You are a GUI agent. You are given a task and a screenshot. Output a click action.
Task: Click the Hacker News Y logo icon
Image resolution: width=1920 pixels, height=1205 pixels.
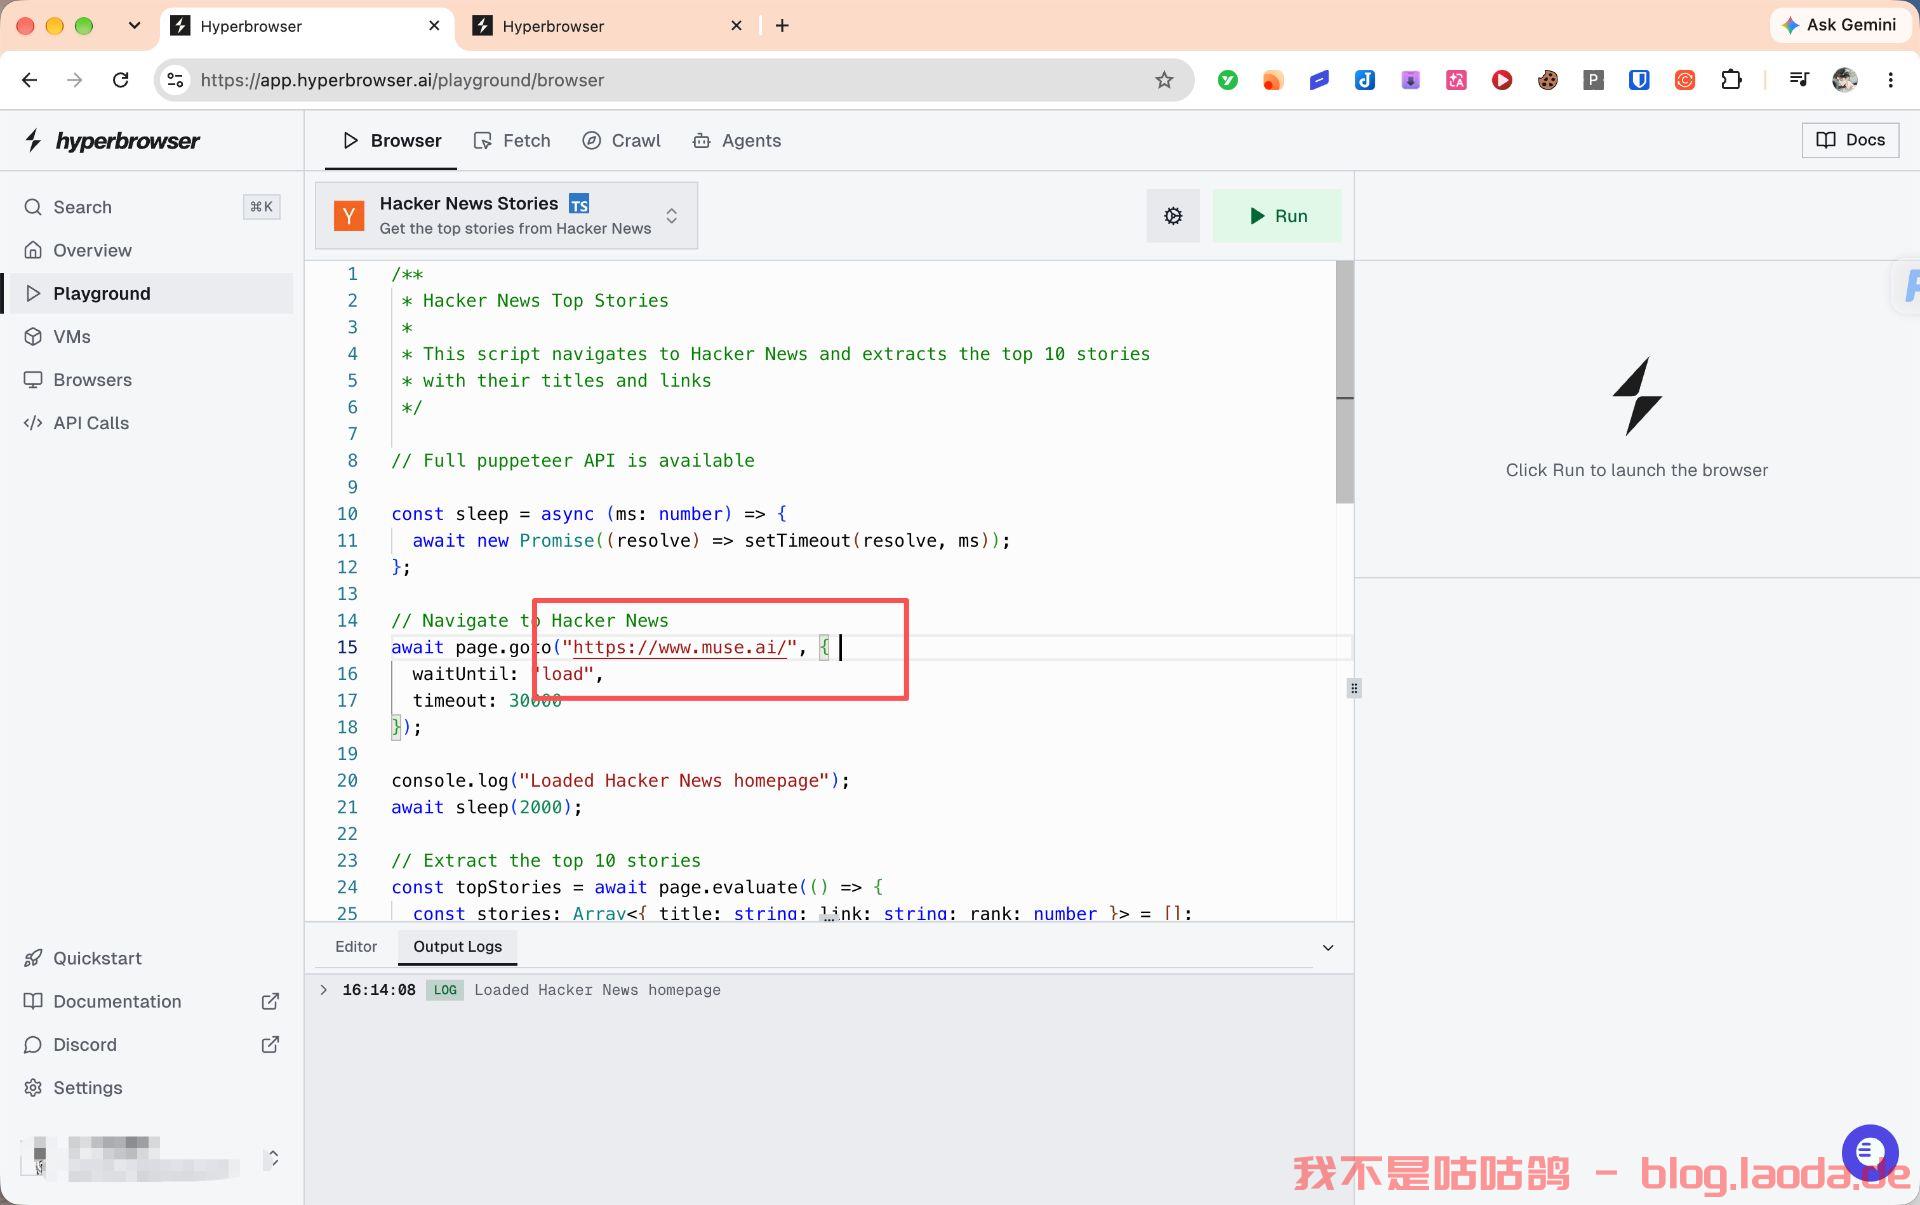click(349, 216)
